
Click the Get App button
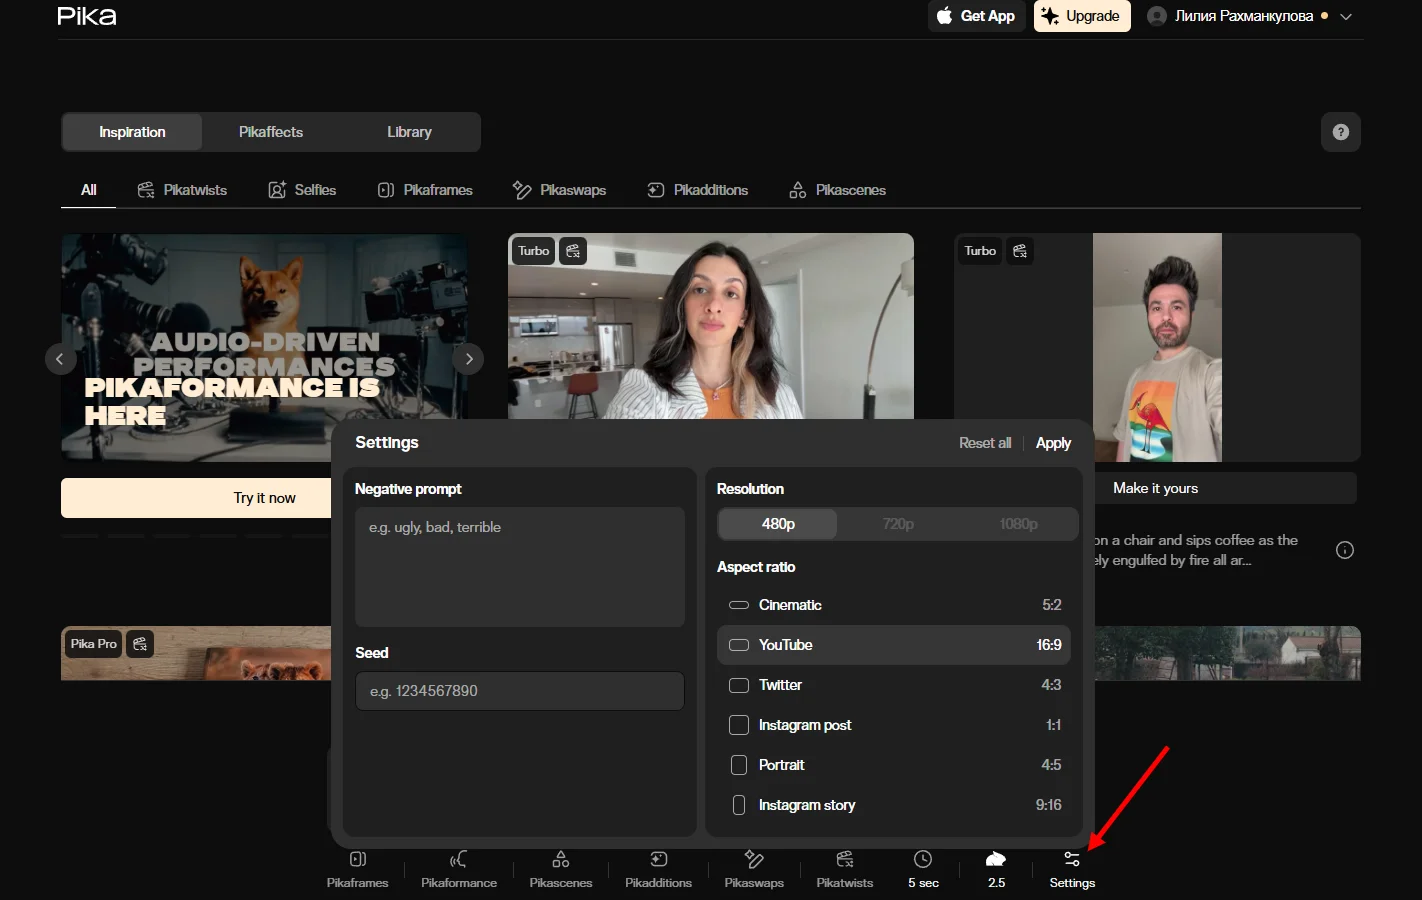tap(976, 16)
